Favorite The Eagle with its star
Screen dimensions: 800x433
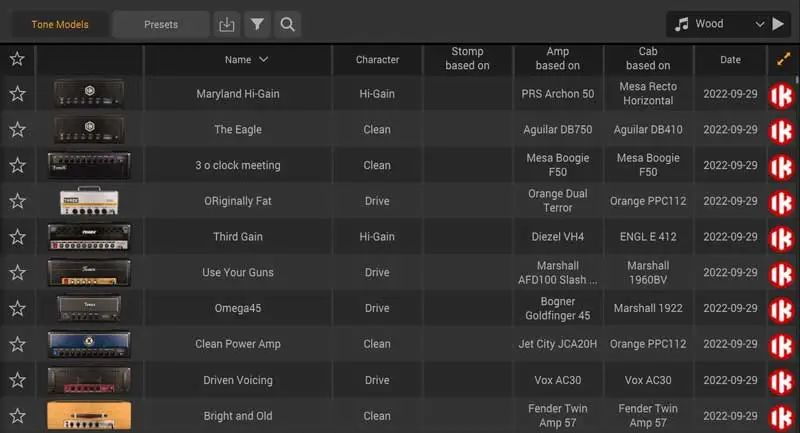pyautogui.click(x=17, y=130)
